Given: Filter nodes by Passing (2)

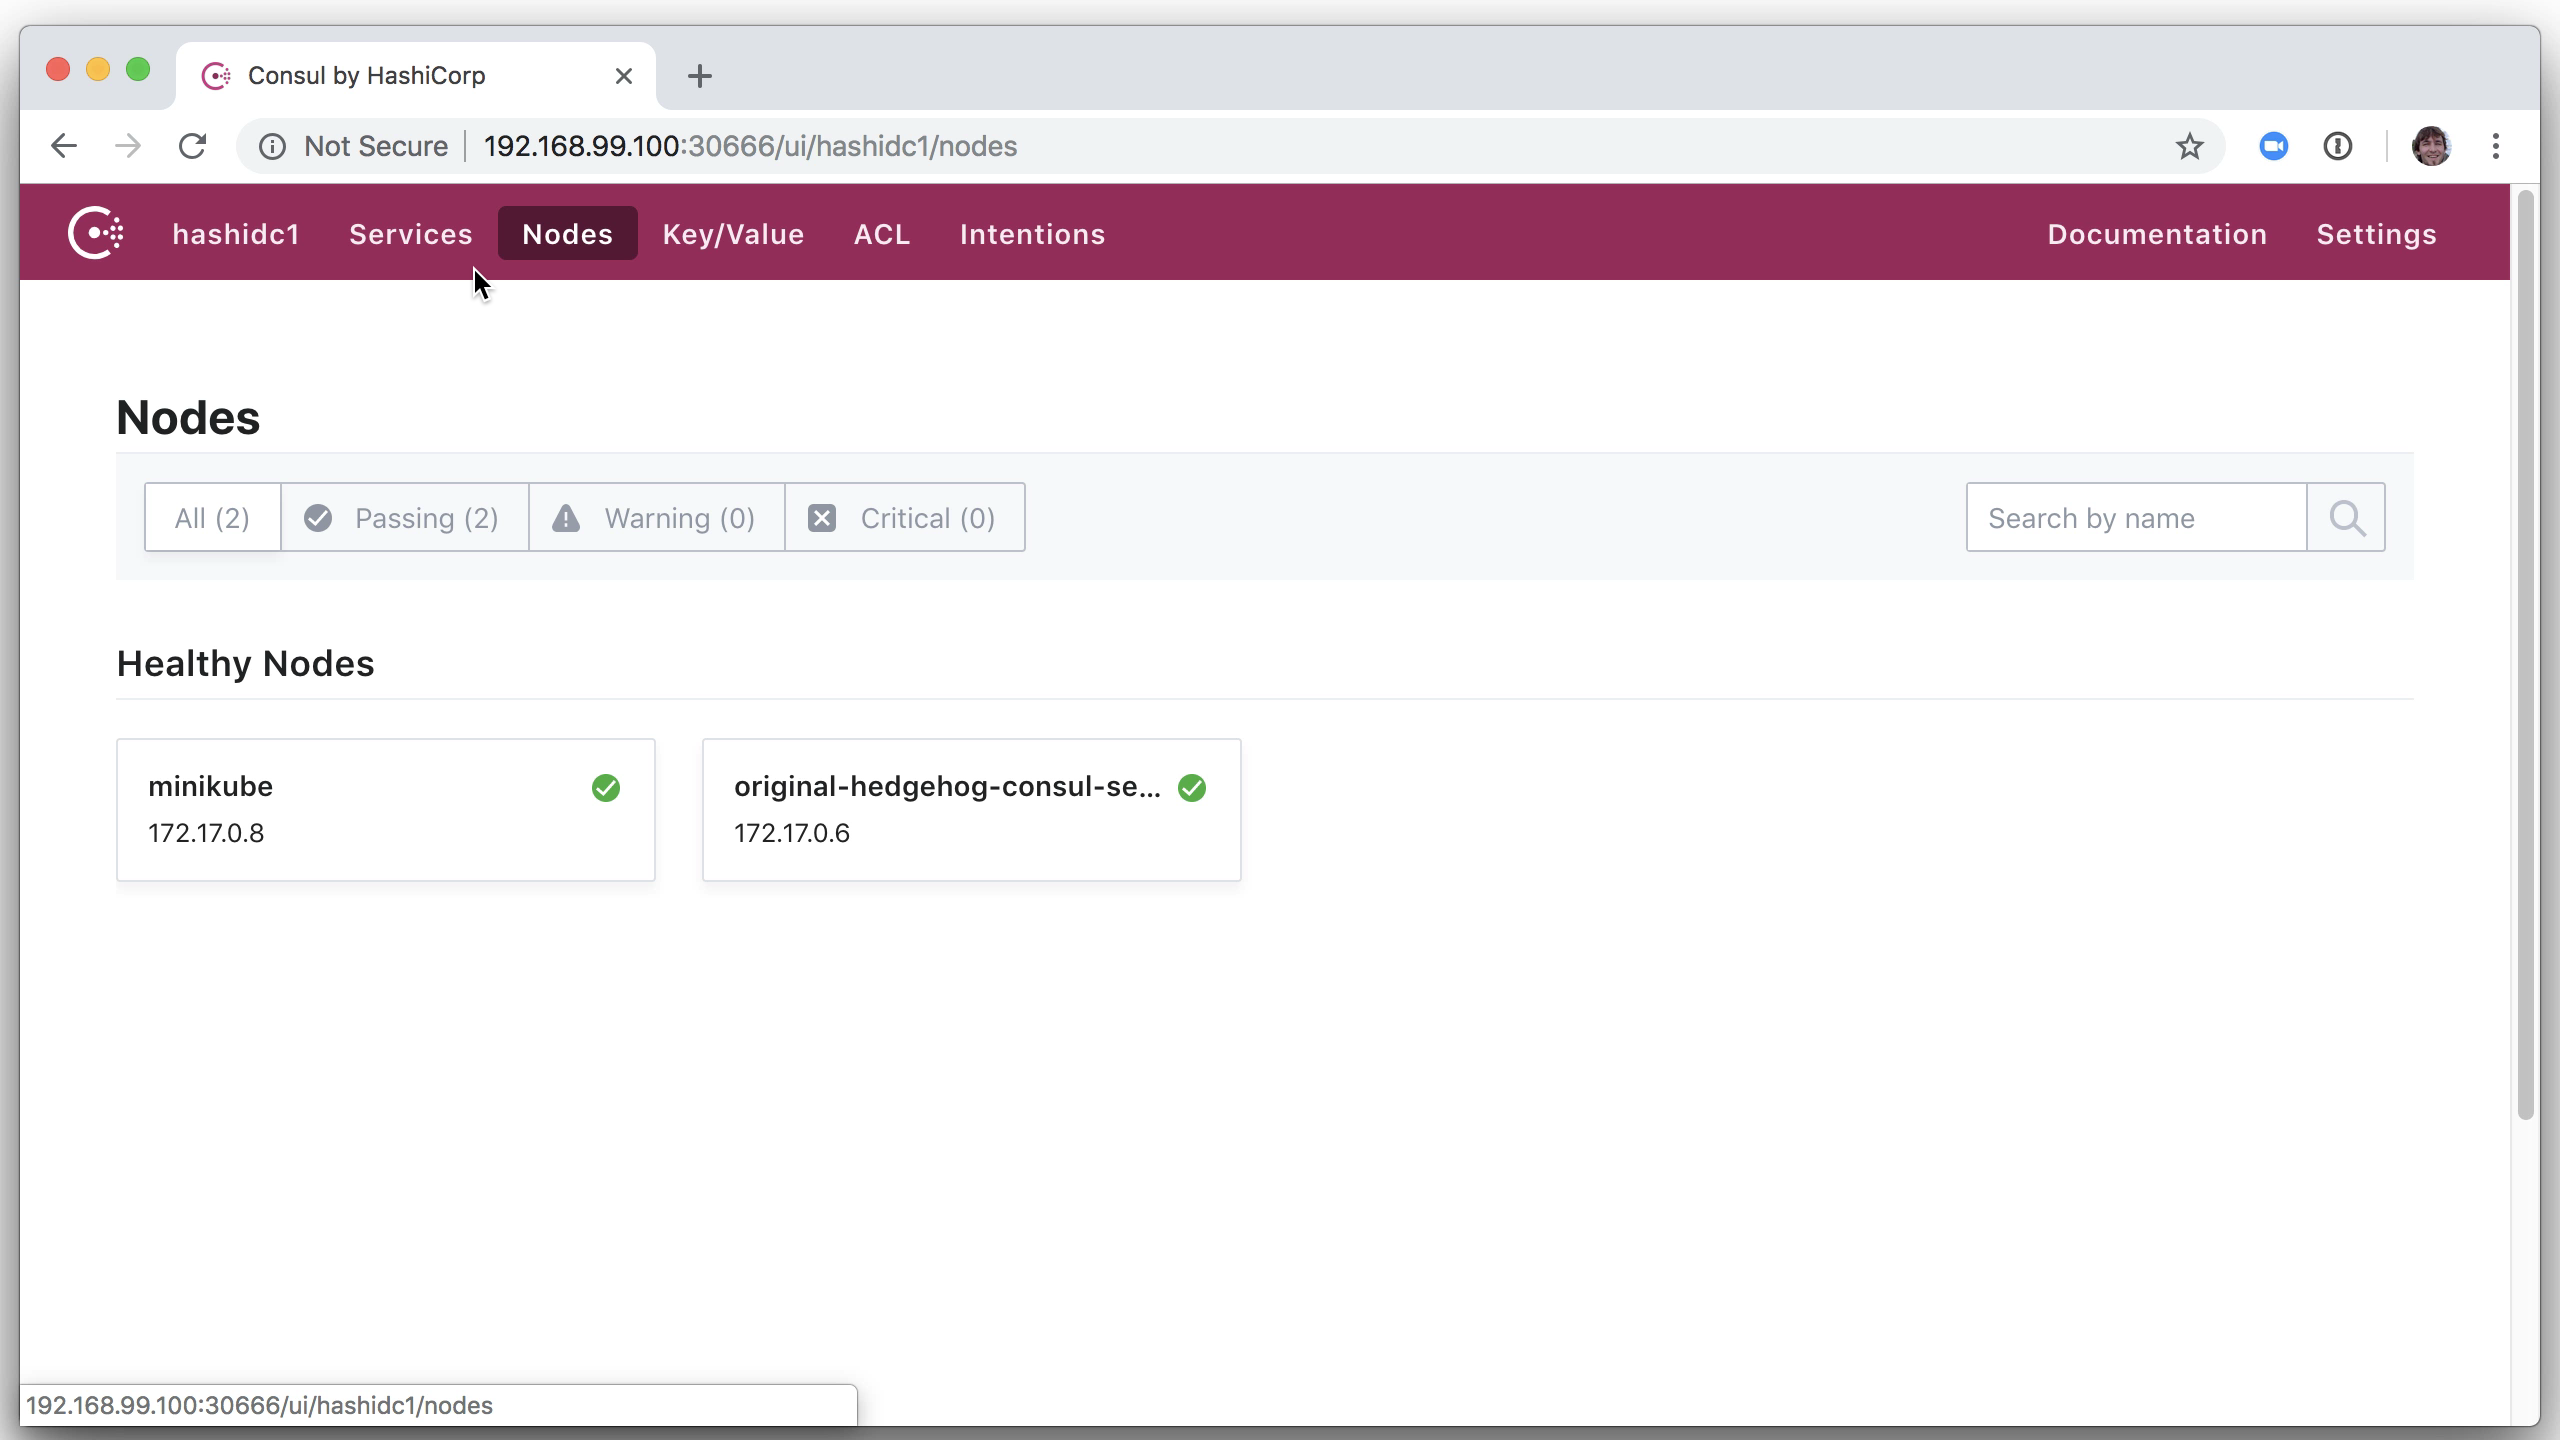Looking at the screenshot, I should click(405, 518).
